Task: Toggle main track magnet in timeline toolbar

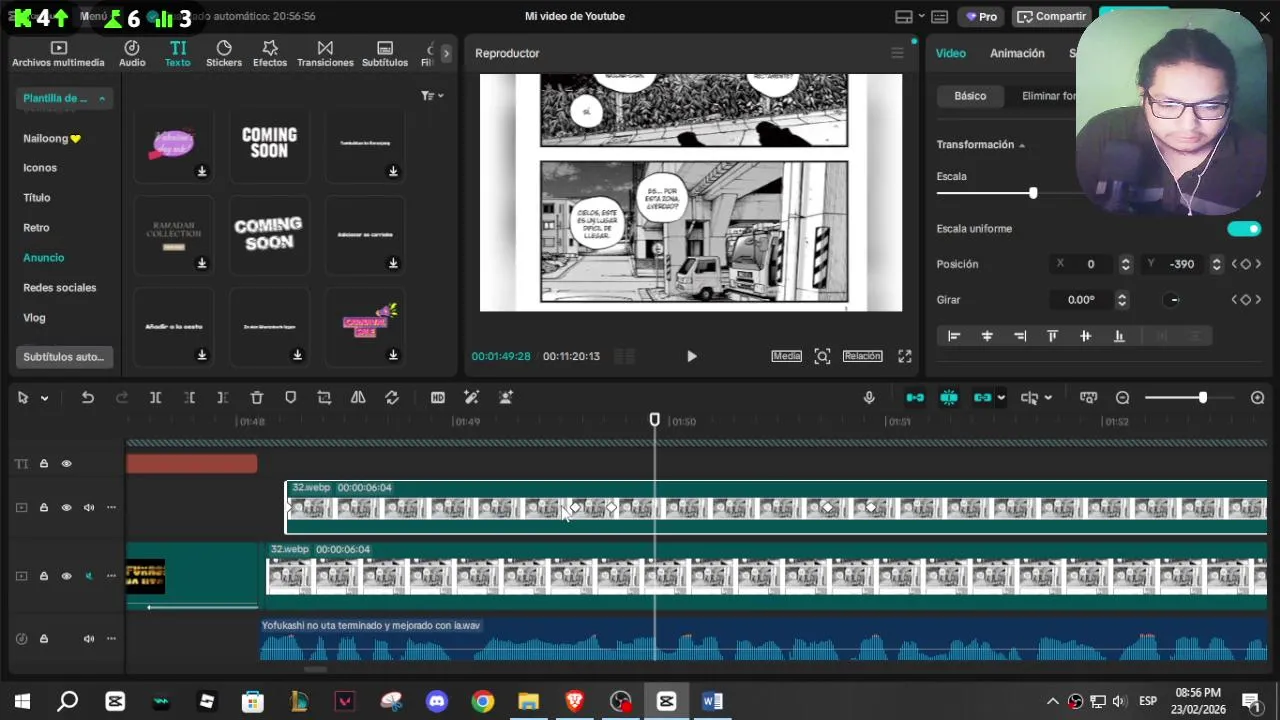Action: (x=915, y=398)
